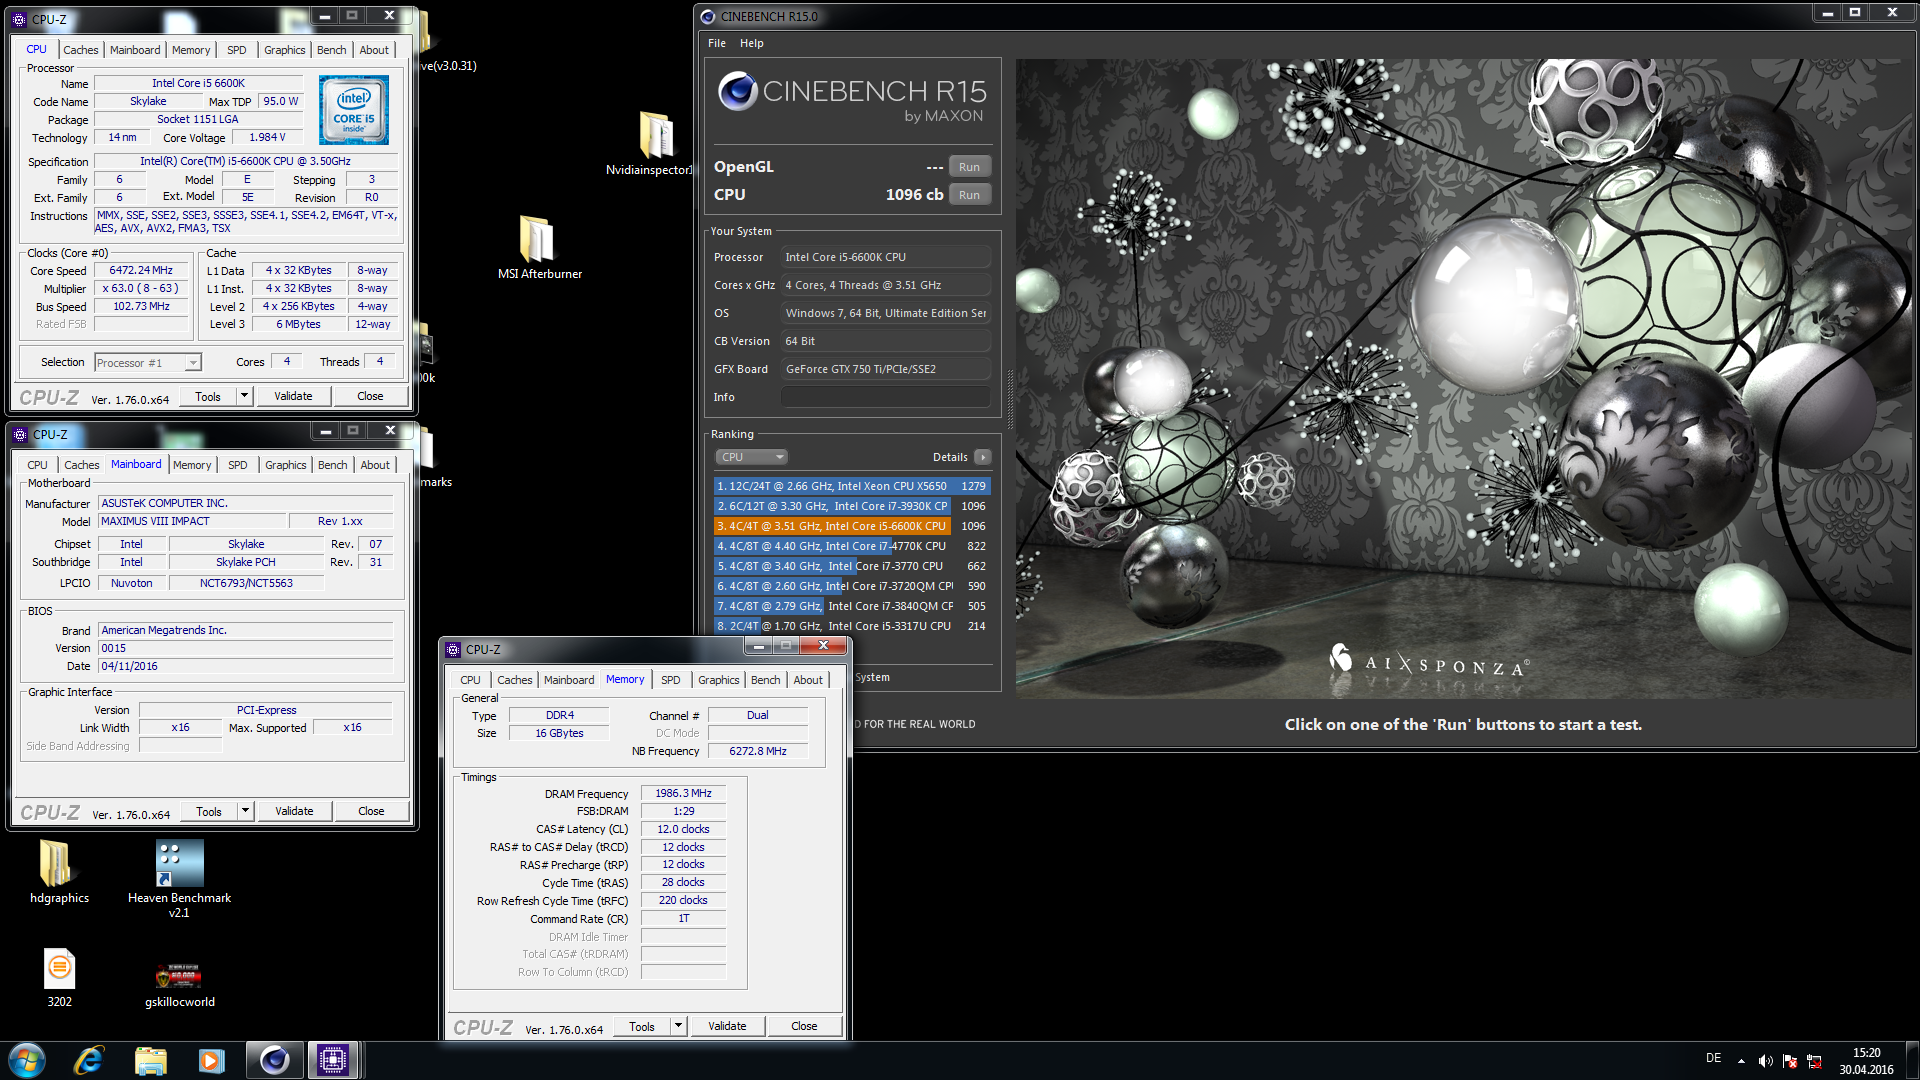The image size is (1920, 1080).
Task: Click Close button in Memory CPU-Z window
Action: [x=804, y=1026]
